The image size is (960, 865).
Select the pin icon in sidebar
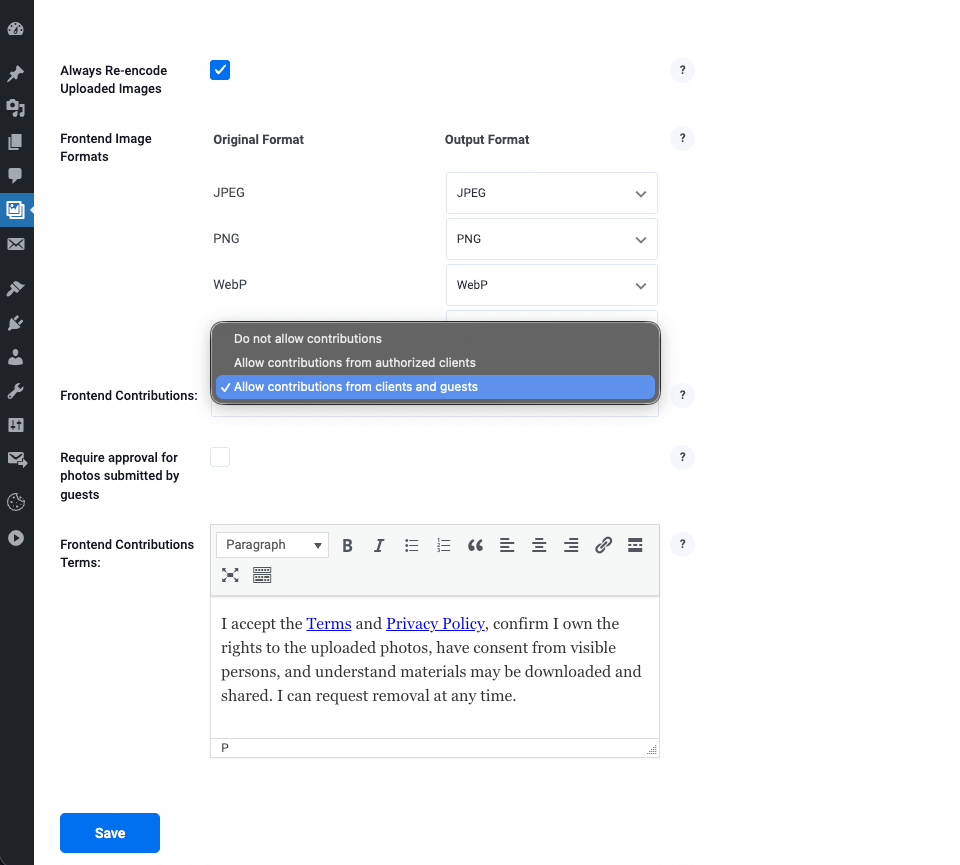[x=16, y=73]
